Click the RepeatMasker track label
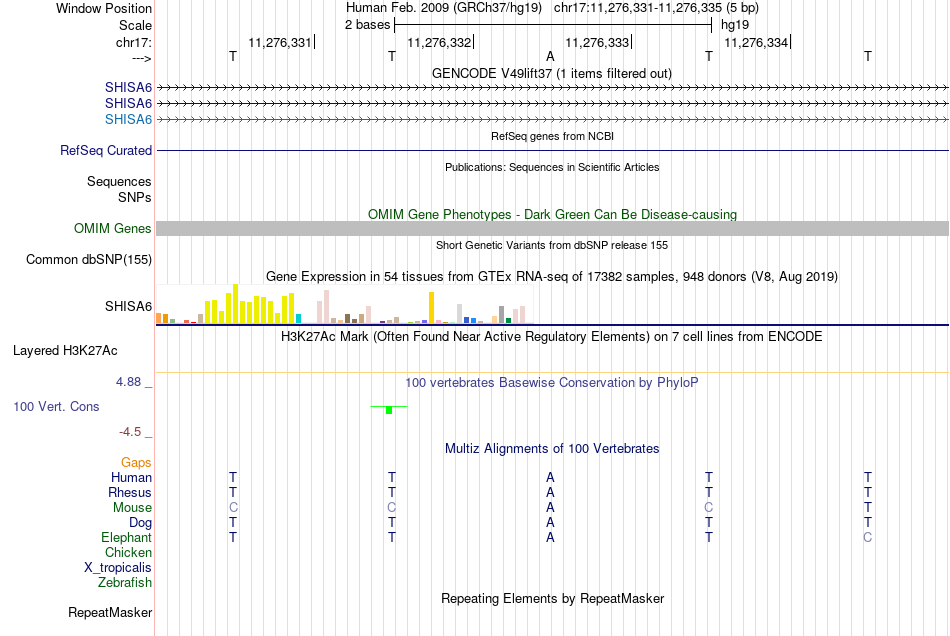This screenshot has height=636, width=950. pos(110,612)
